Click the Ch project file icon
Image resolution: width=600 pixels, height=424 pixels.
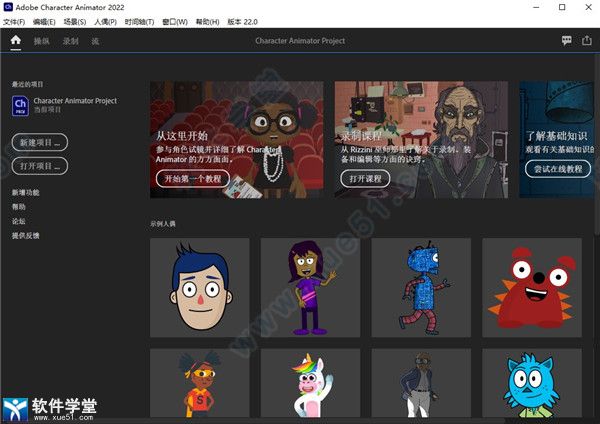coord(20,106)
